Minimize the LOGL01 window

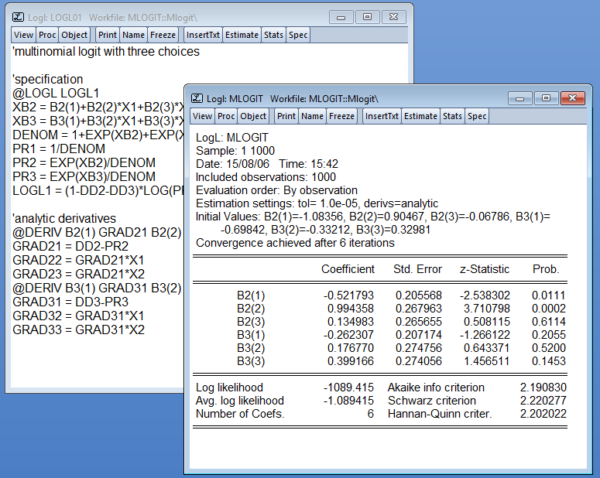[x=342, y=17]
